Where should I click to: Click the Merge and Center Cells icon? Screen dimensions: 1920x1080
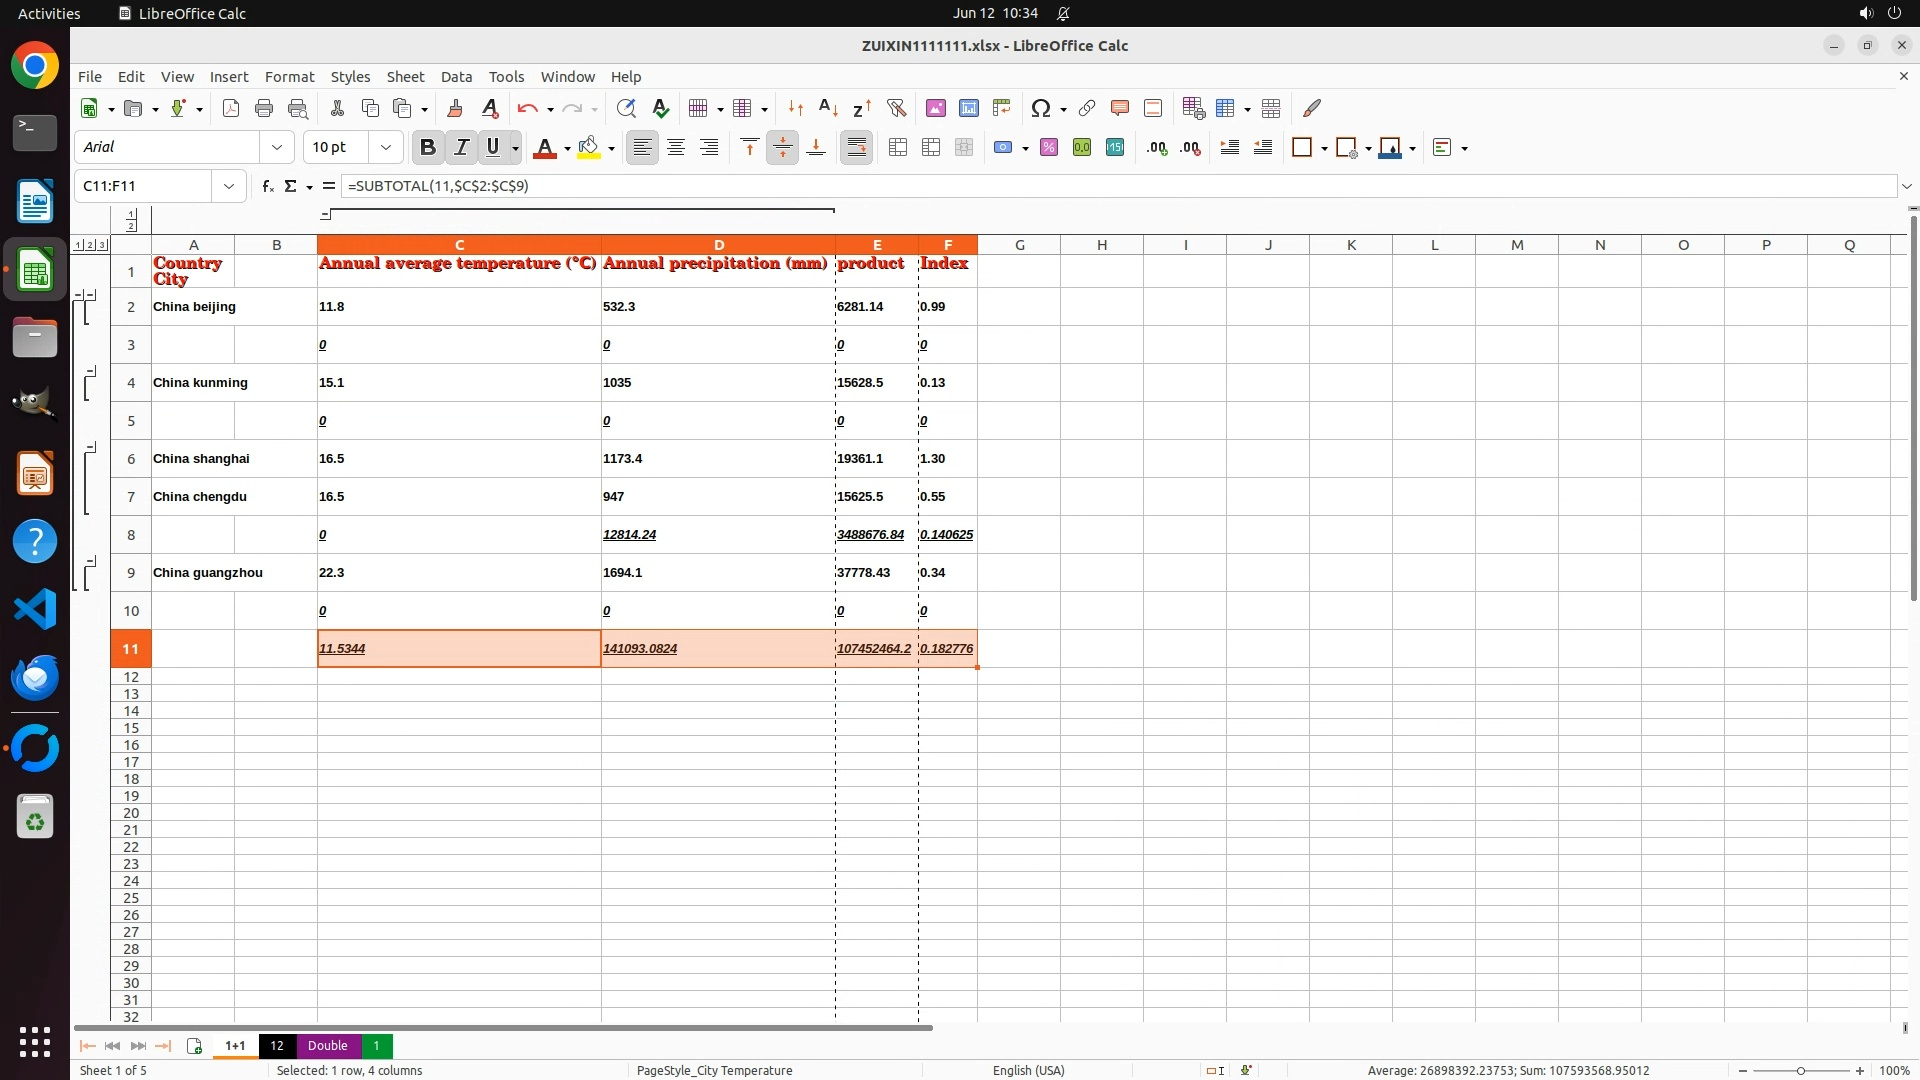tap(898, 147)
